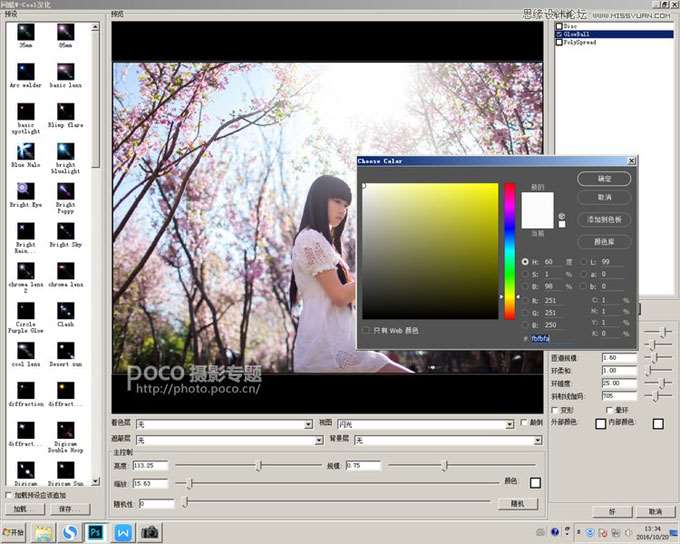Image resolution: width=680 pixels, height=544 pixels.
Task: Click 确定 in Choose Color dialog
Action: (x=604, y=178)
